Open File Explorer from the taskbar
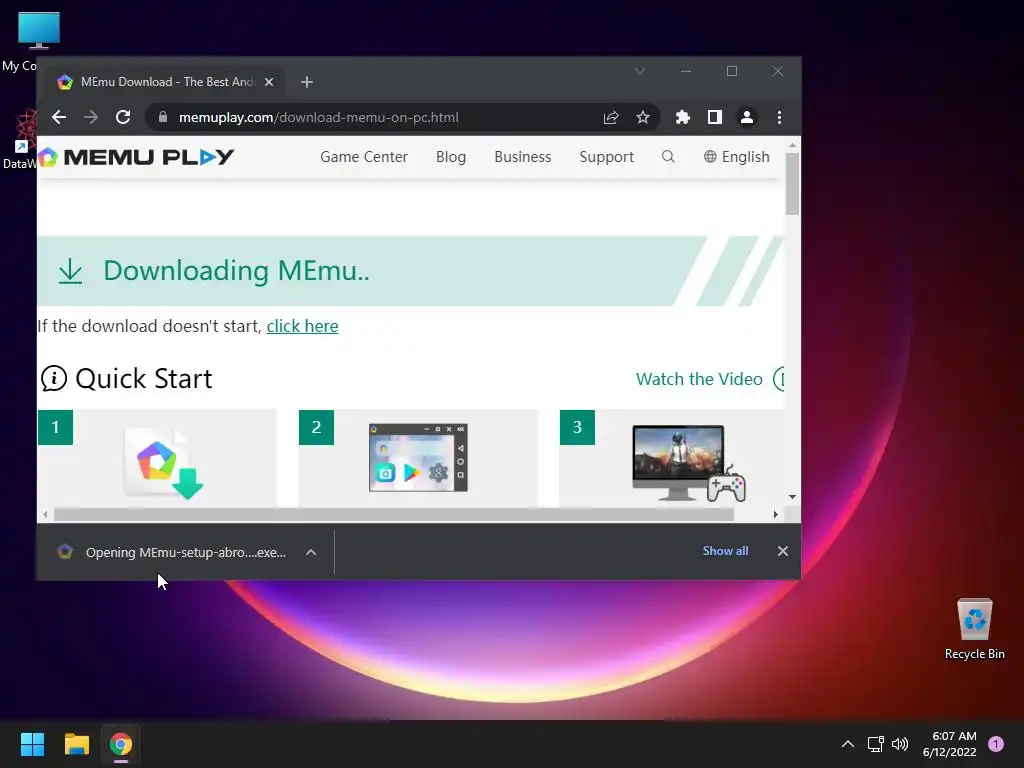Screen dimensions: 1024x768 (76, 744)
